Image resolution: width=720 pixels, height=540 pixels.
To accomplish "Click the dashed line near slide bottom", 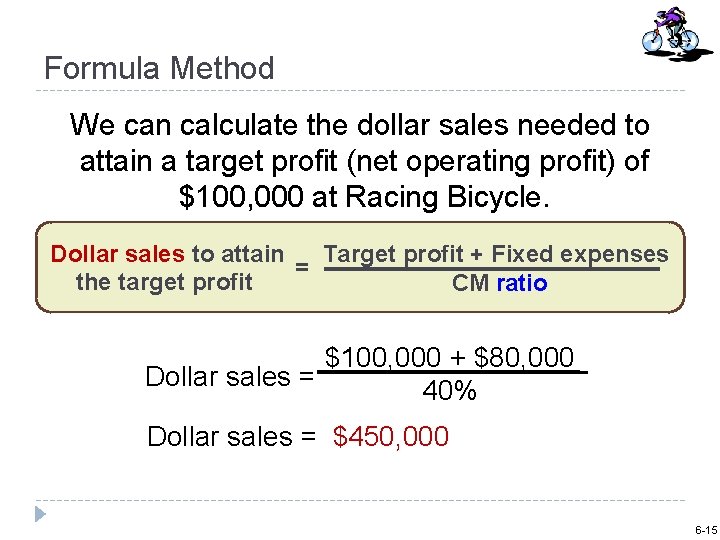I will pyautogui.click(x=360, y=500).
